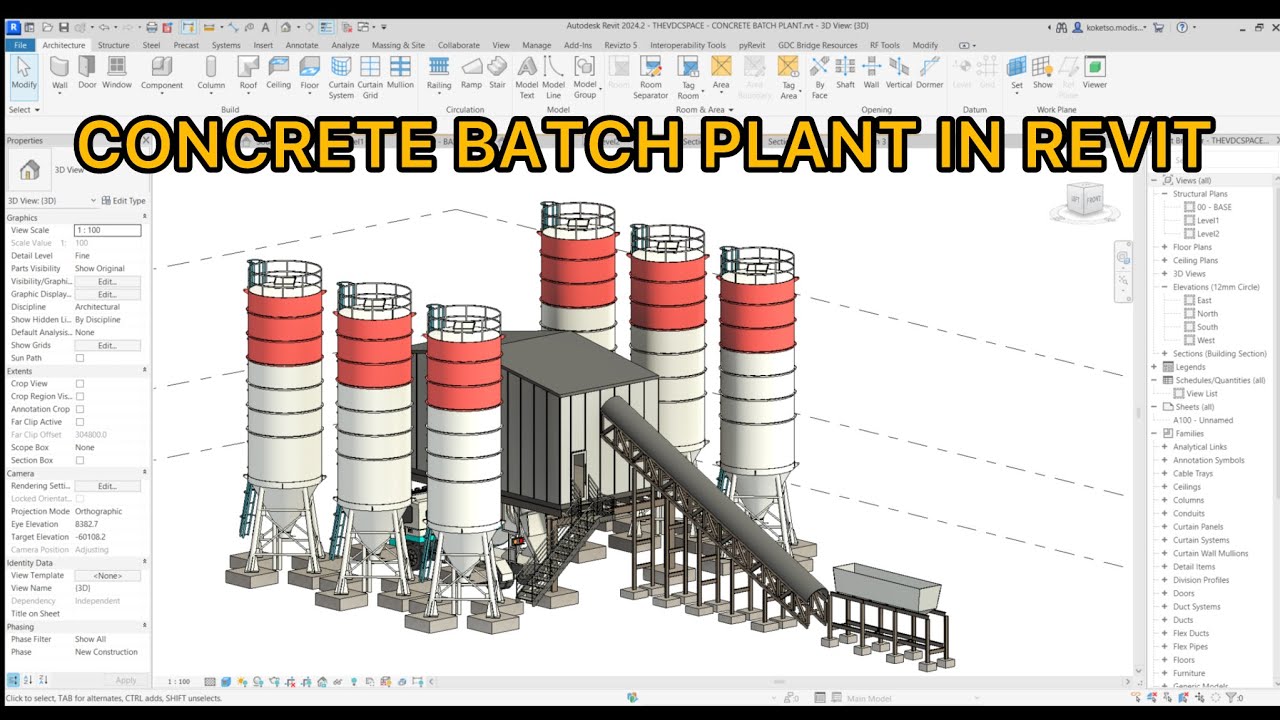Viewport: 1280px width, 720px height.
Task: Expand the Legends tree node
Action: [x=1155, y=367]
